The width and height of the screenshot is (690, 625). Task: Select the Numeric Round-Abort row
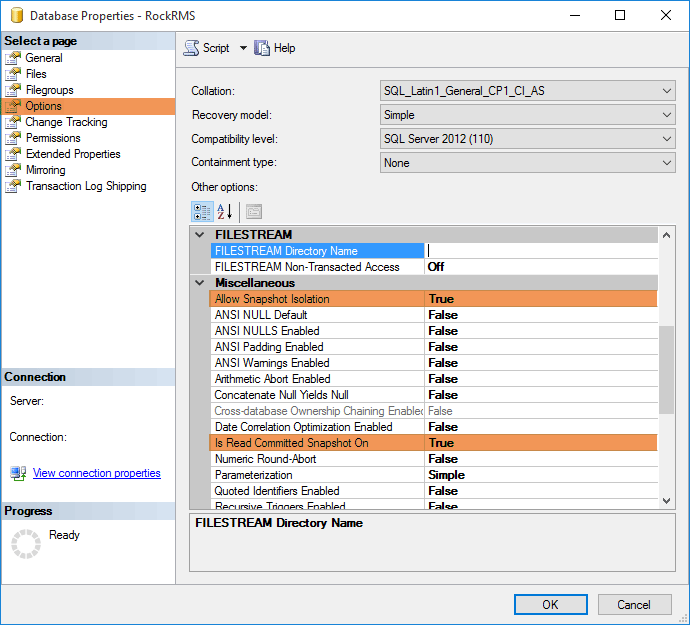434,459
